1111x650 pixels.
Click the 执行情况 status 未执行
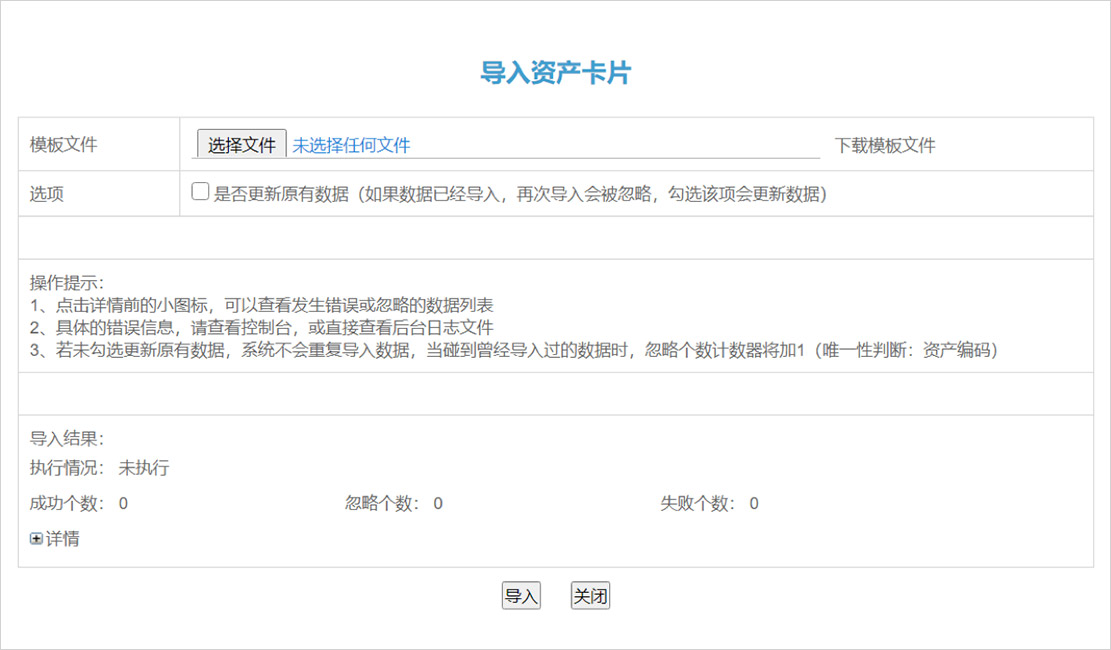(x=144, y=468)
